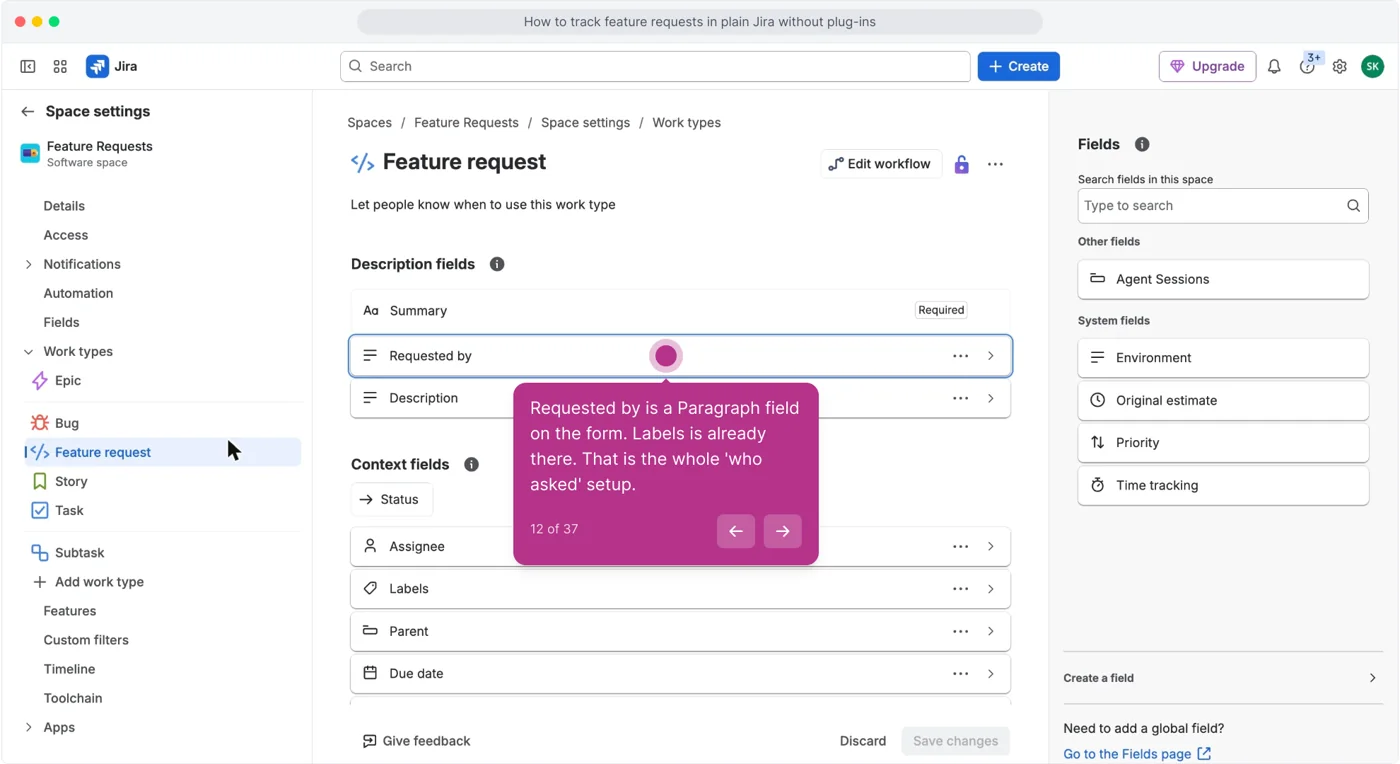Click the info icon beside the Fields heading
The image size is (1400, 764).
coord(1142,144)
